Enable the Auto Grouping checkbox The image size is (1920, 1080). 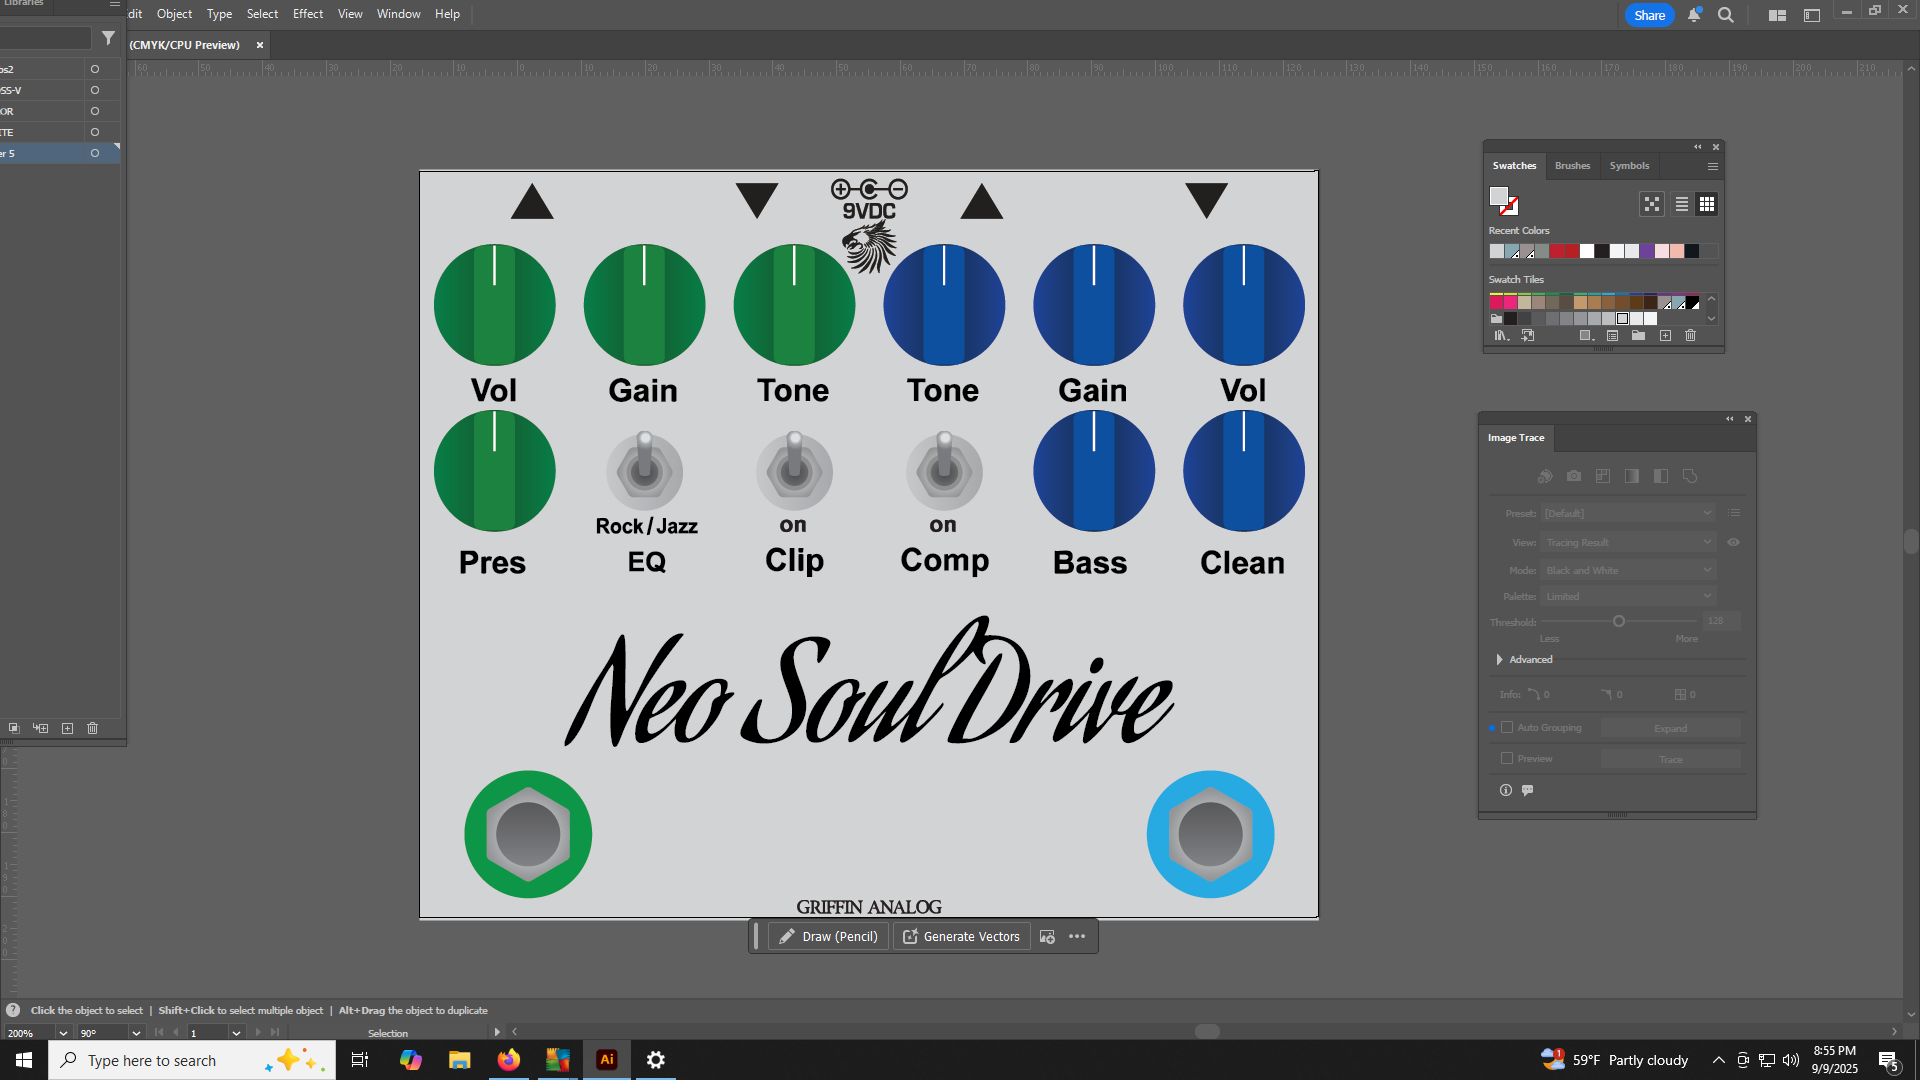1507,728
